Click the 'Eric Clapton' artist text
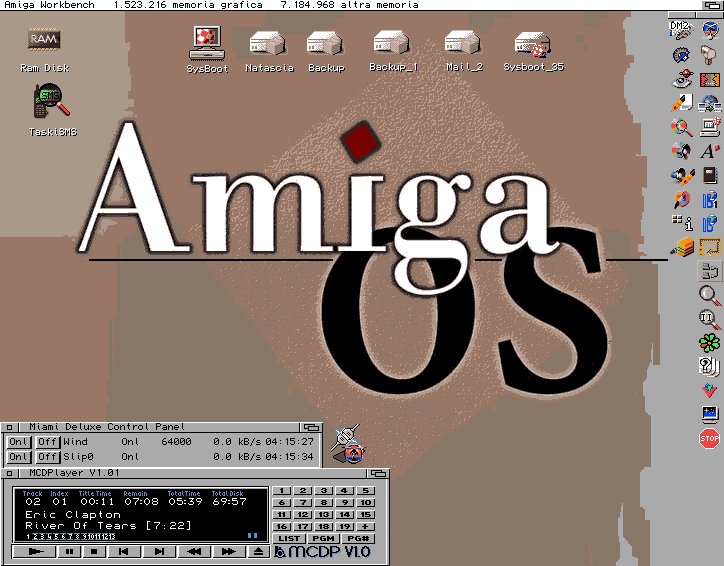 tap(73, 514)
